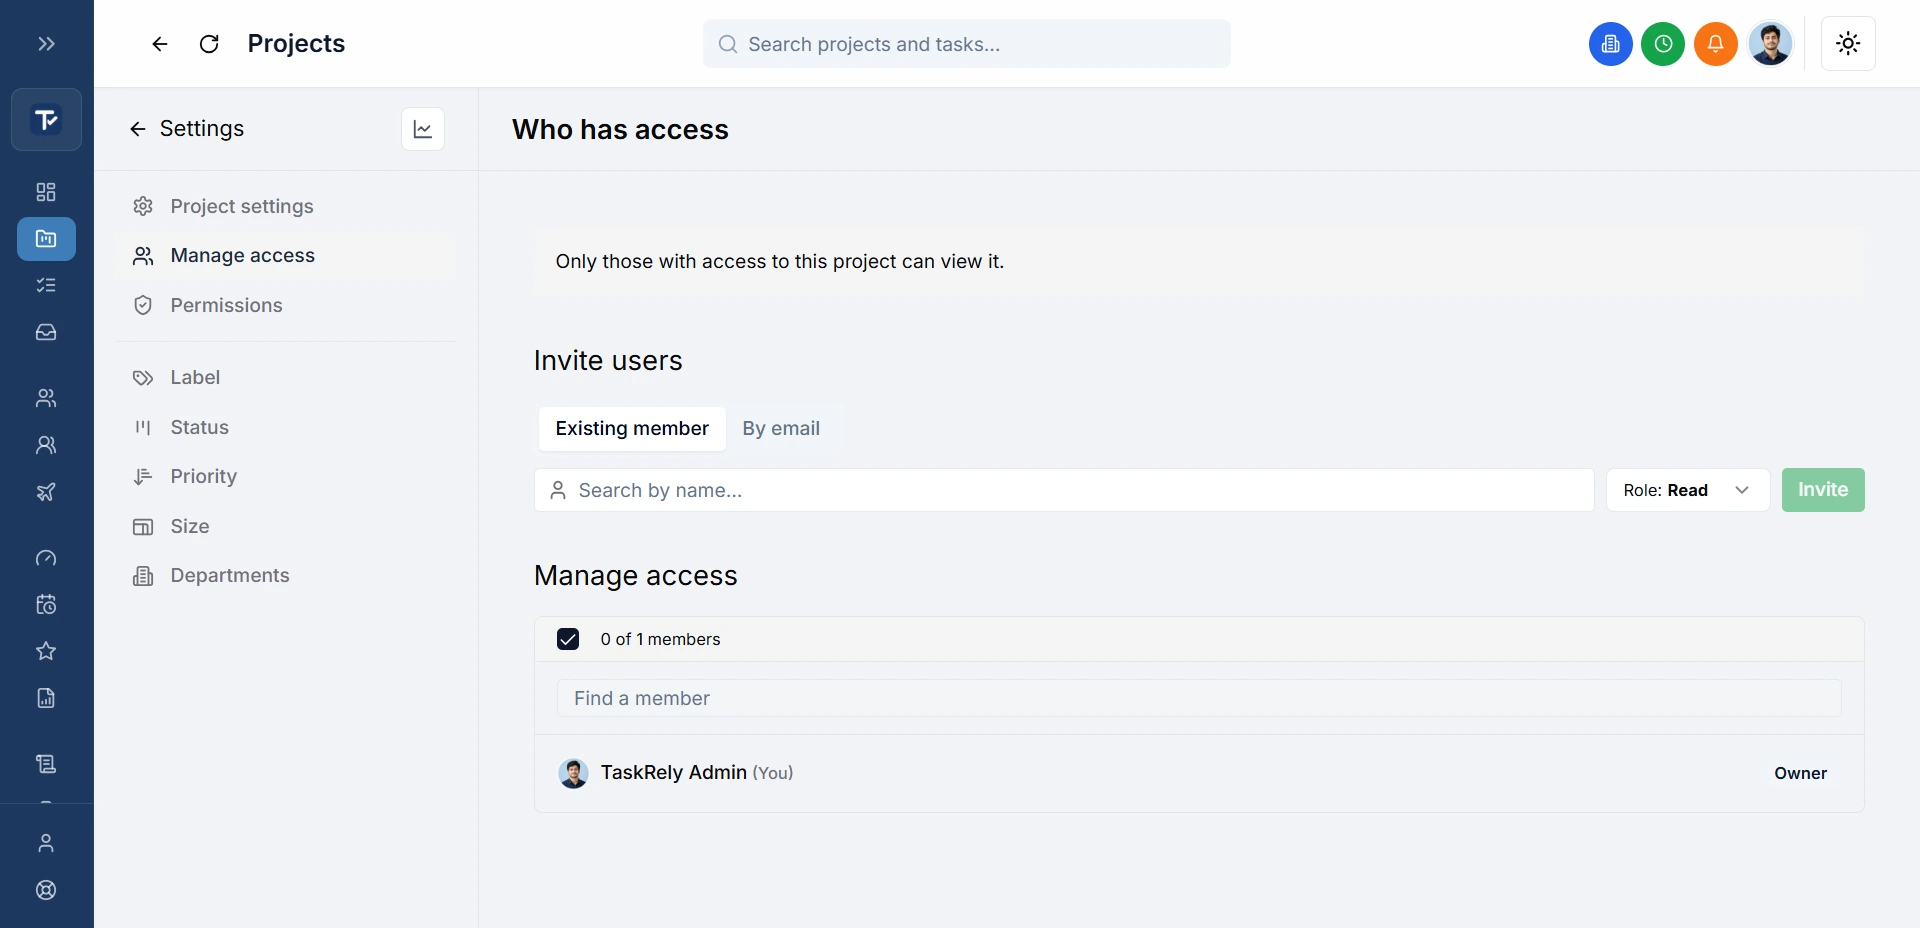Open the task checklist icon in sidebar
Viewport: 1920px width, 928px height.
46,286
